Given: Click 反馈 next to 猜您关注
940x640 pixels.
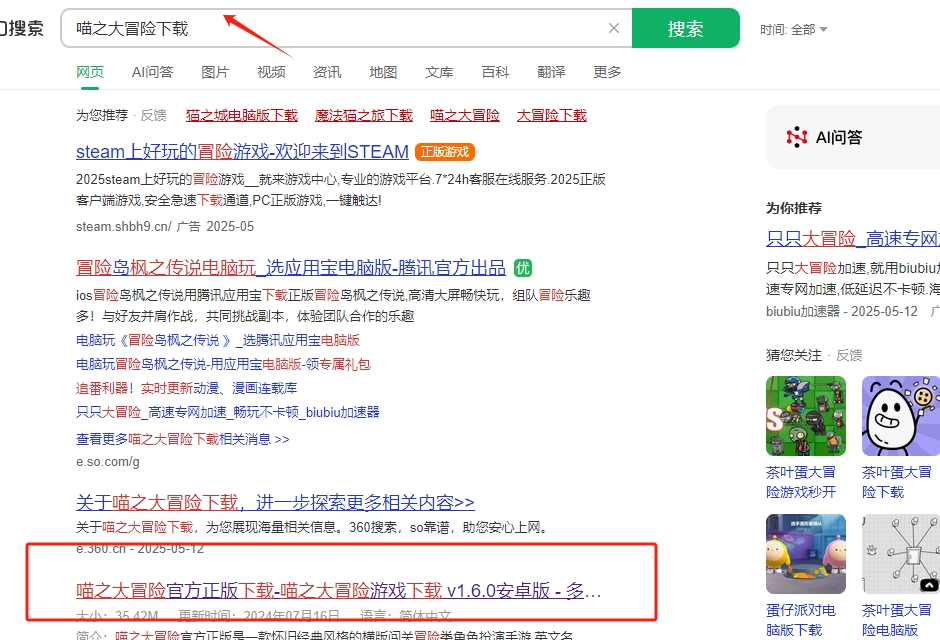Looking at the screenshot, I should (849, 355).
